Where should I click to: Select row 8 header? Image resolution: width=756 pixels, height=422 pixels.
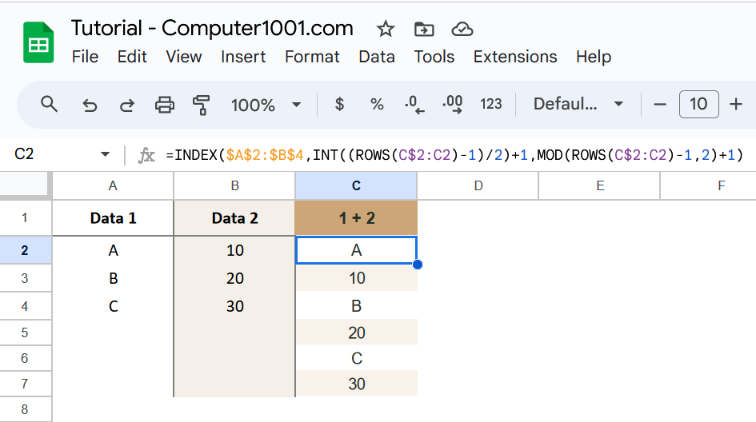point(25,409)
